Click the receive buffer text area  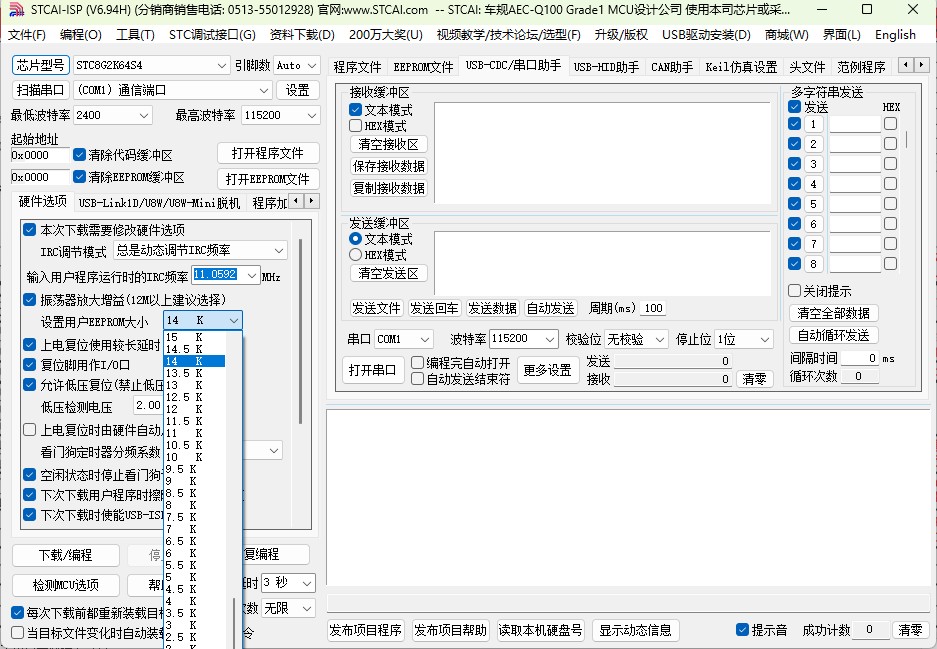tap(602, 154)
